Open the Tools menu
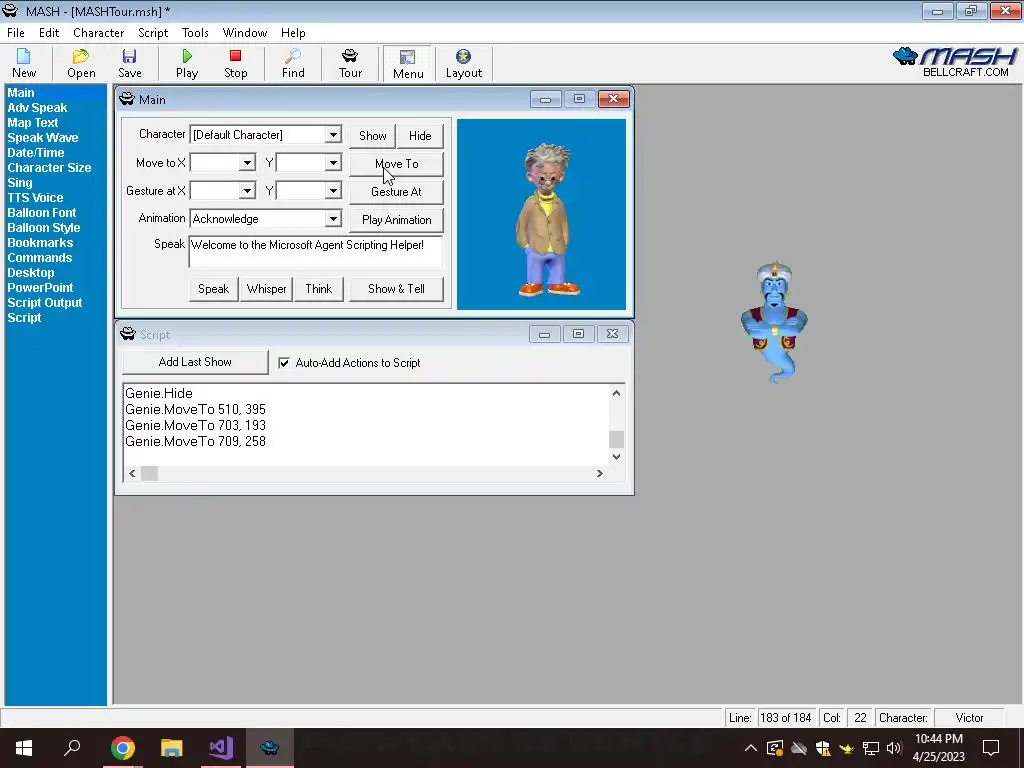 click(x=195, y=33)
